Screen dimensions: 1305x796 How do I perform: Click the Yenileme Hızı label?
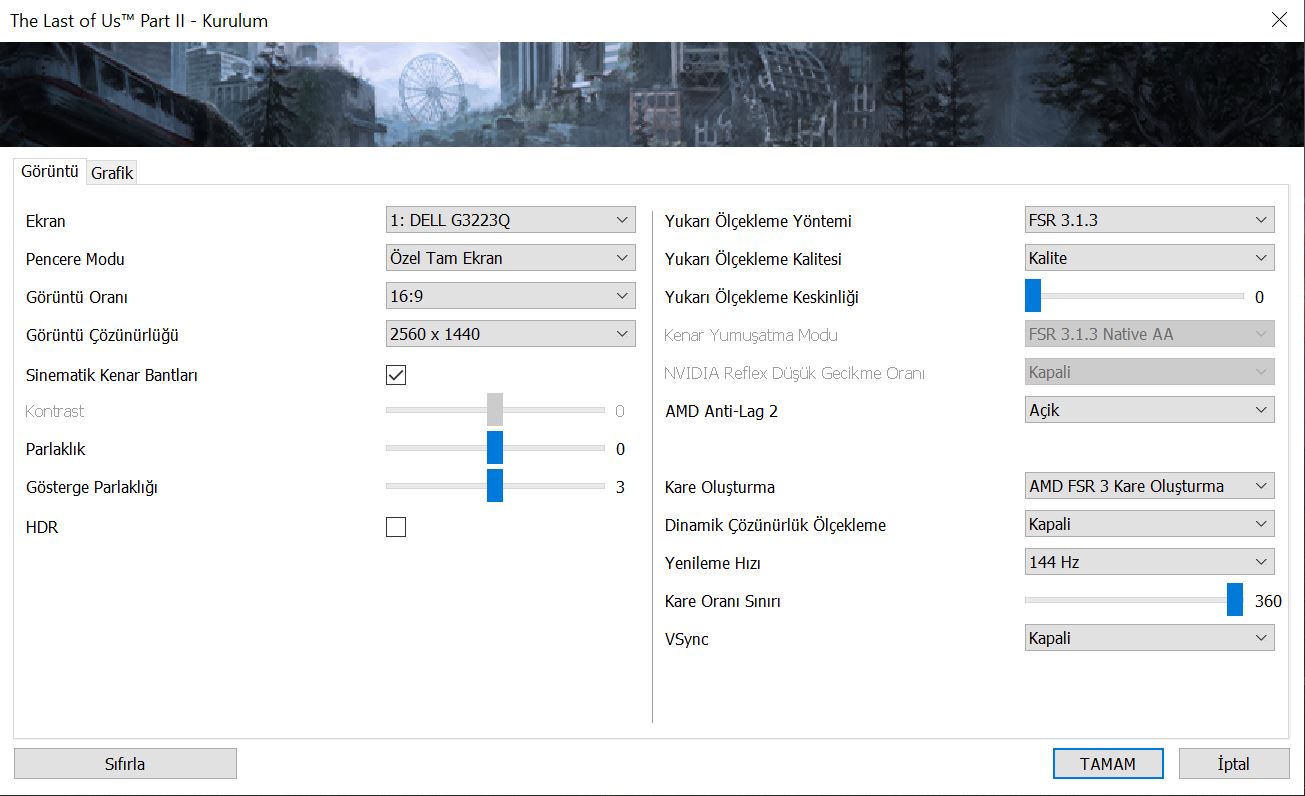tap(713, 564)
